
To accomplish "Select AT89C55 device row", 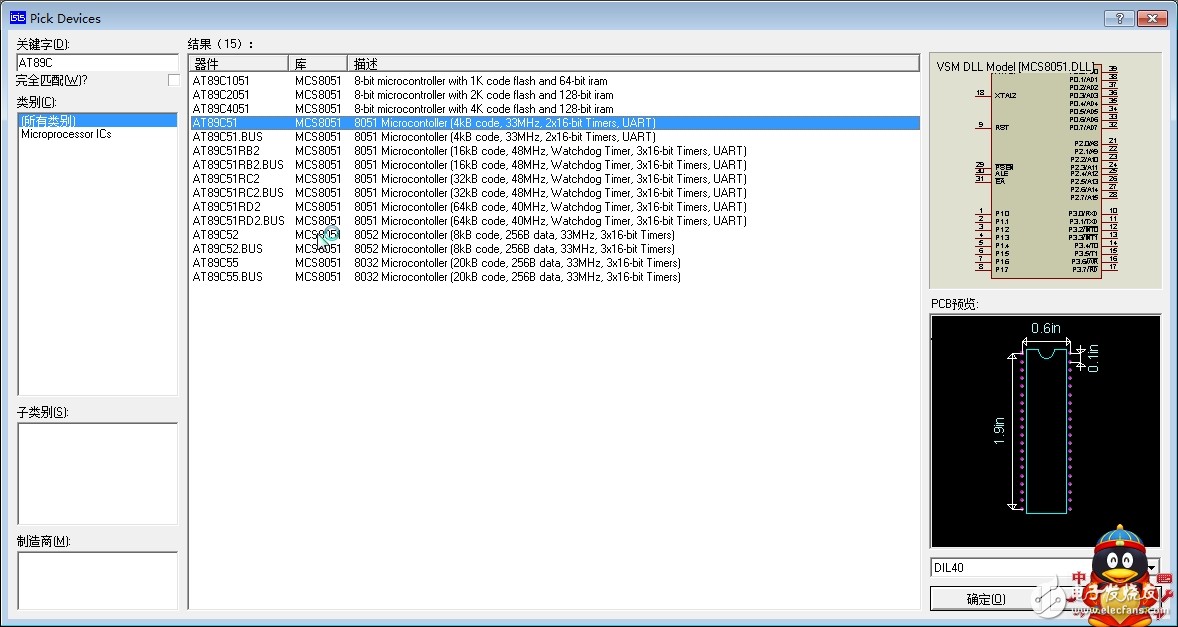I will 554,263.
